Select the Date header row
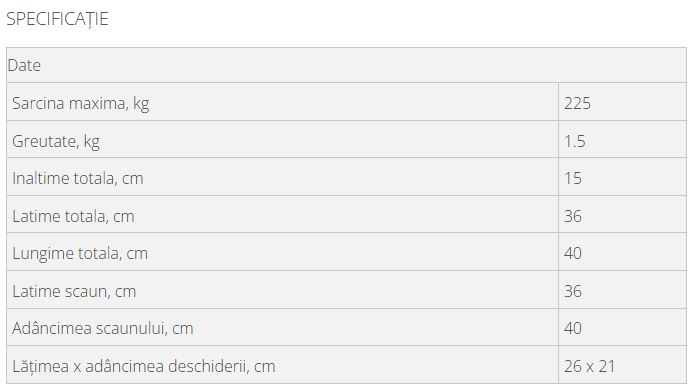The width and height of the screenshot is (692, 389). [x=346, y=65]
